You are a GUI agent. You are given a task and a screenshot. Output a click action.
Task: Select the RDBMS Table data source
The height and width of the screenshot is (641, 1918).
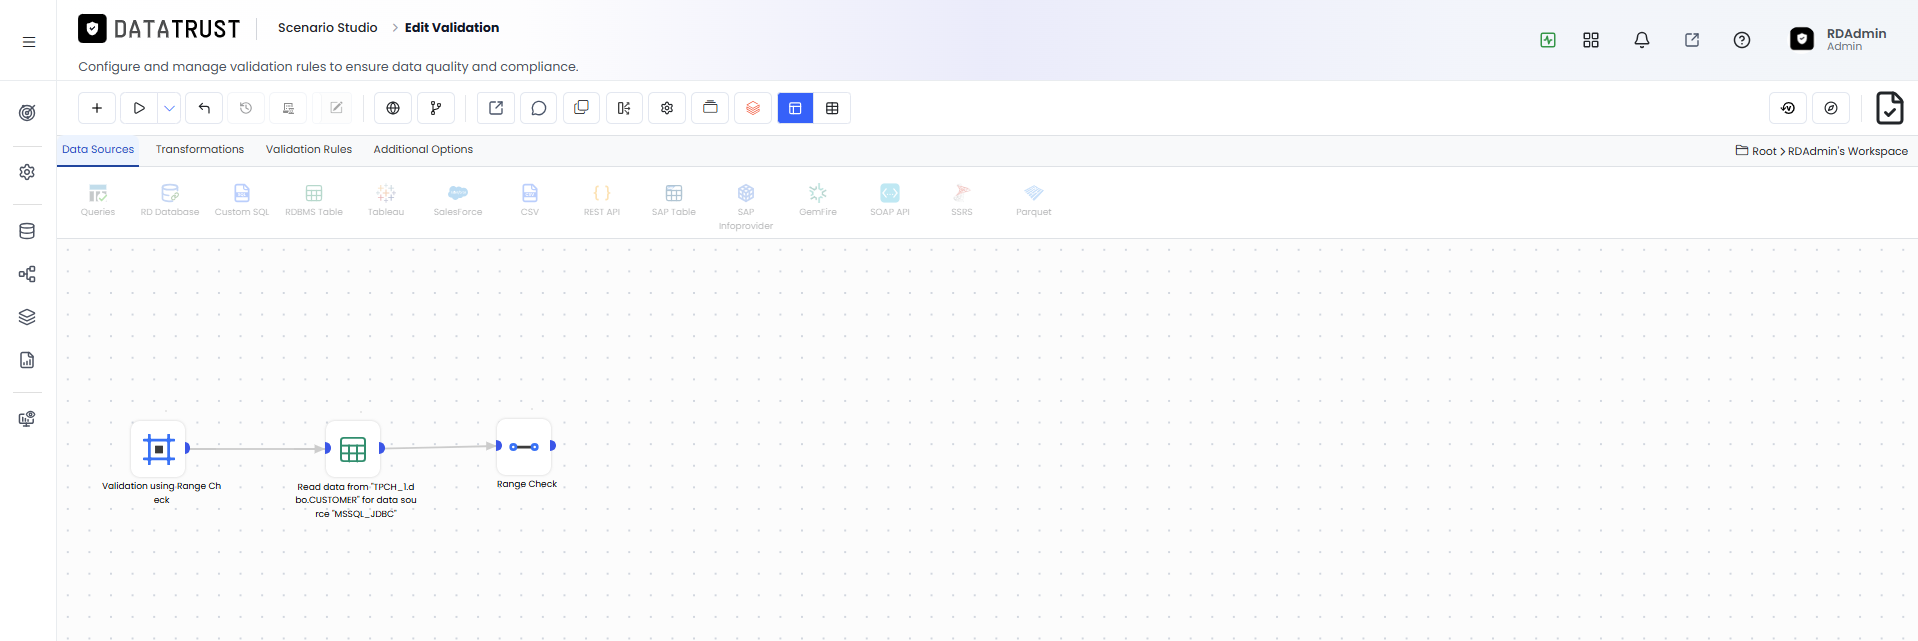[314, 199]
